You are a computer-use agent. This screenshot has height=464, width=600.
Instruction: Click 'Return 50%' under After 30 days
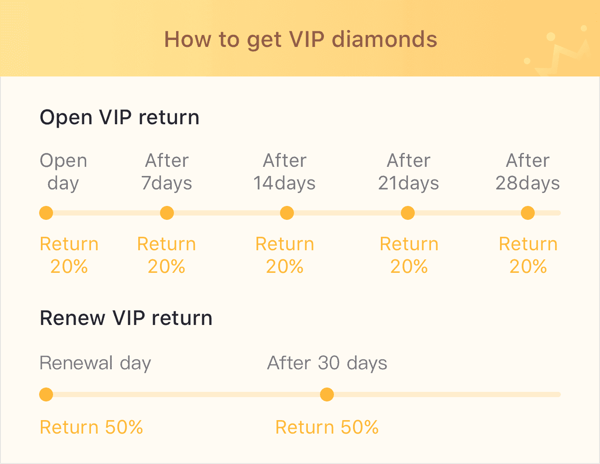pyautogui.click(x=327, y=427)
